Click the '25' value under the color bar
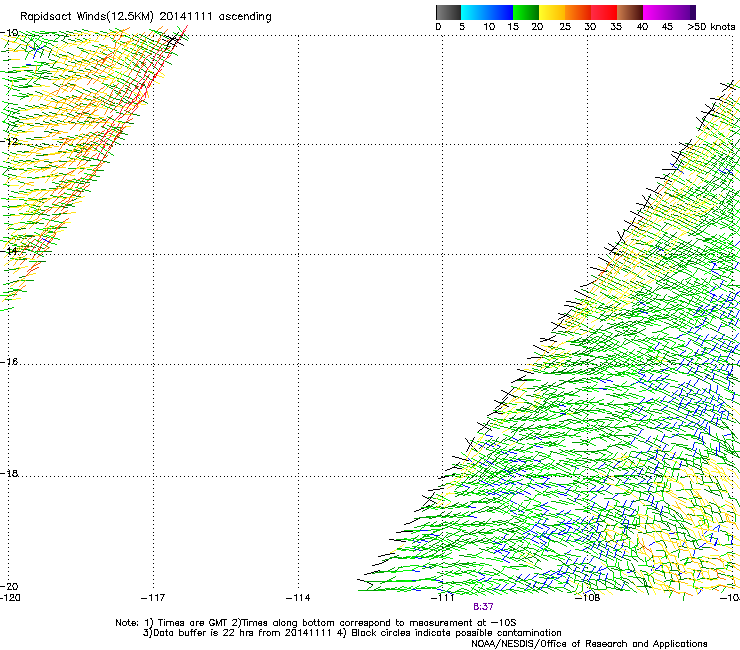 click(x=565, y=27)
